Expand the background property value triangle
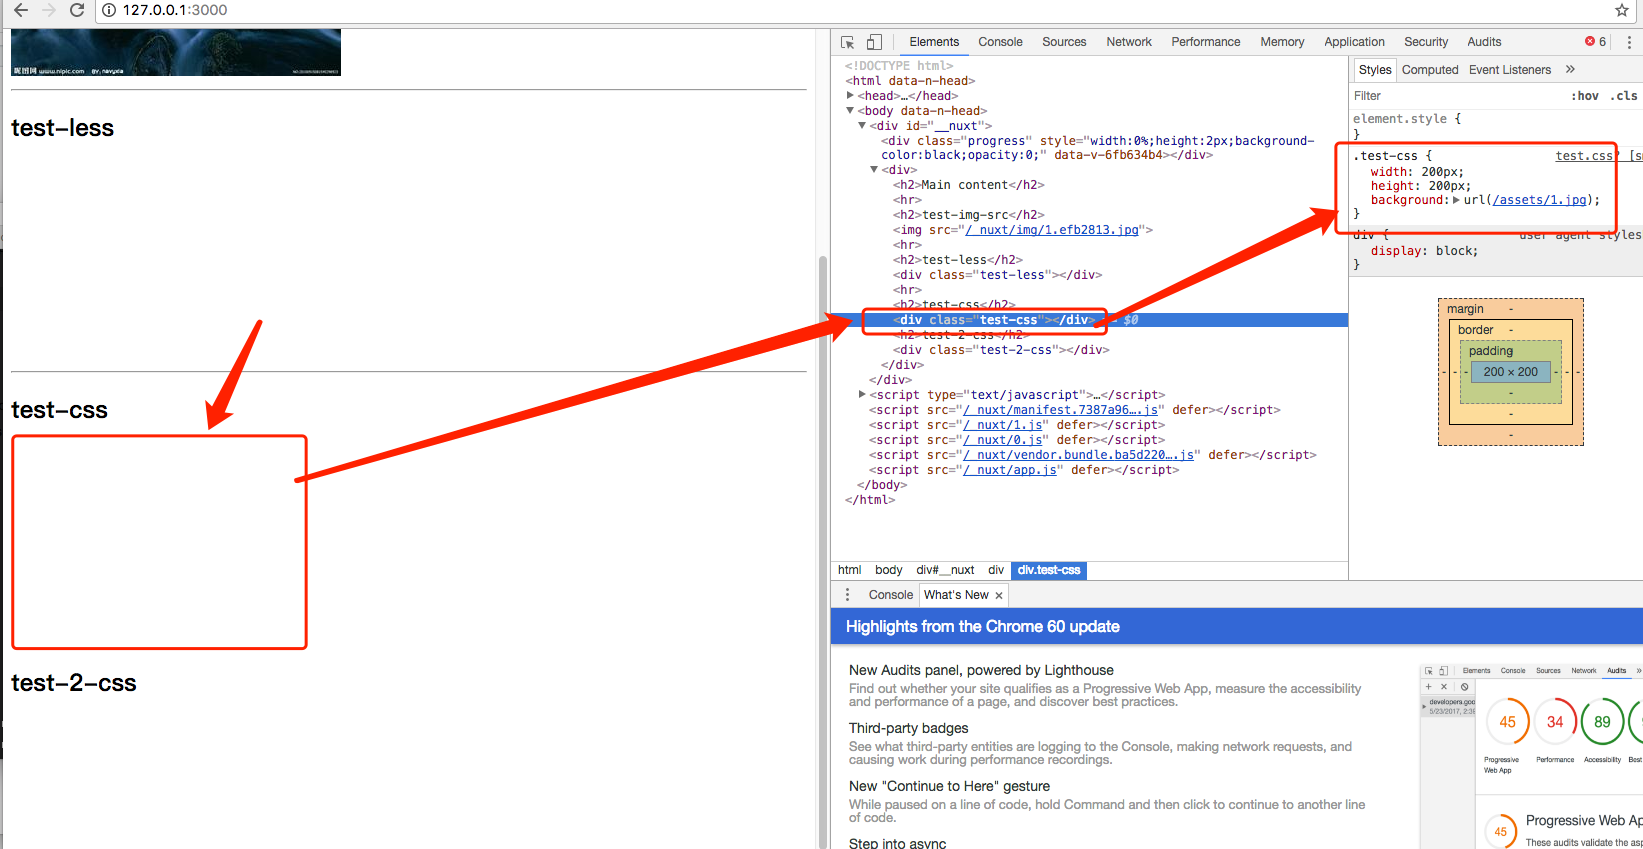Screen dimensions: 1643x849 (1456, 200)
